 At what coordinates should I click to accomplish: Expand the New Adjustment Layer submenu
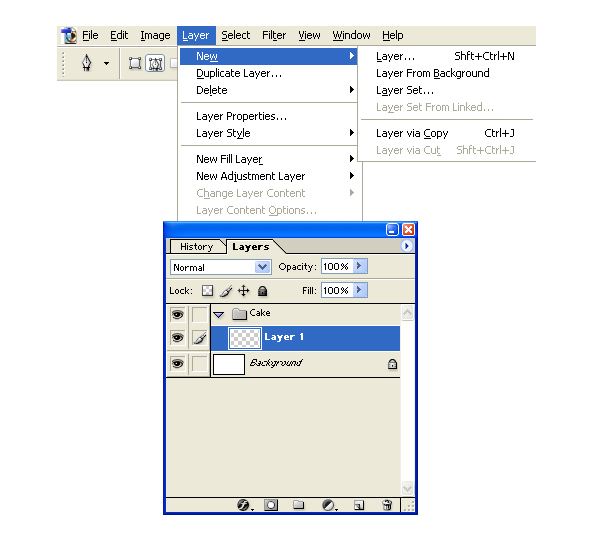[x=268, y=176]
